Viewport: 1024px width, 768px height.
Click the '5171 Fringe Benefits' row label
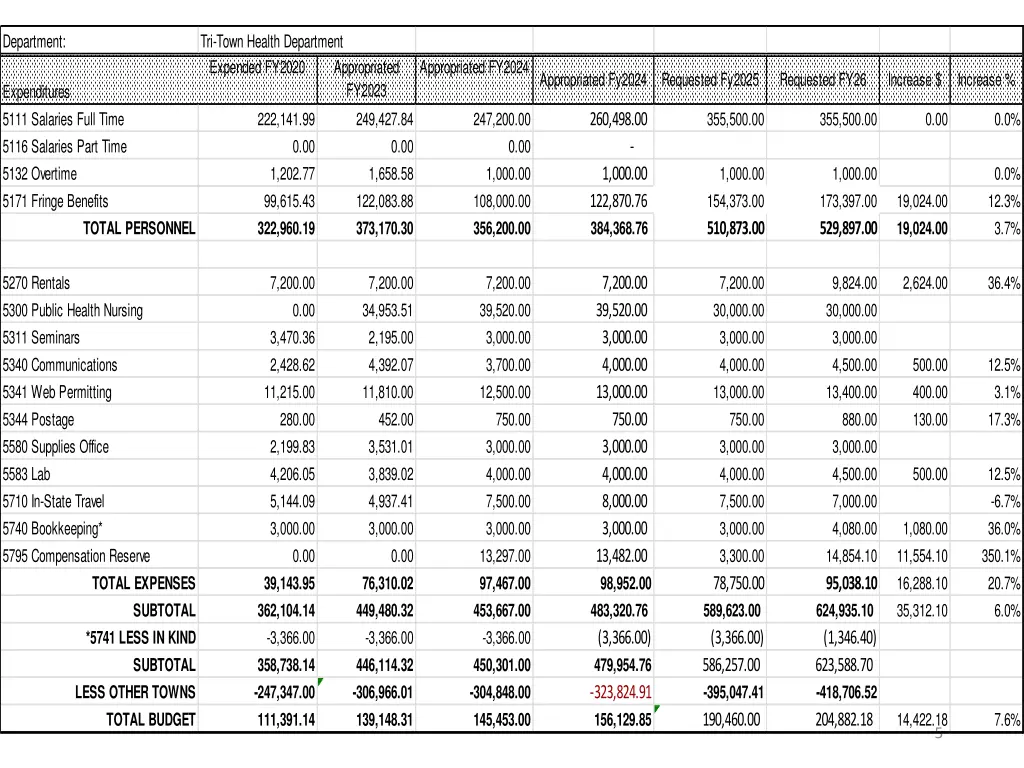[x=56, y=202]
